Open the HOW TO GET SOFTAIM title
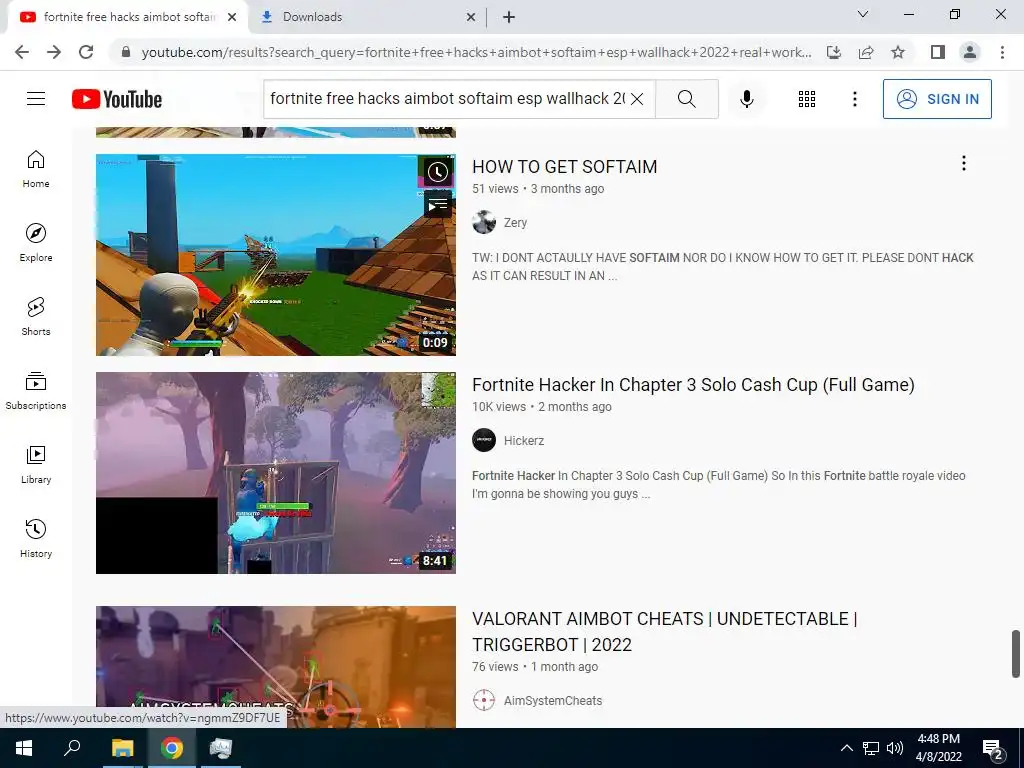Viewport: 1024px width, 768px height. [564, 167]
